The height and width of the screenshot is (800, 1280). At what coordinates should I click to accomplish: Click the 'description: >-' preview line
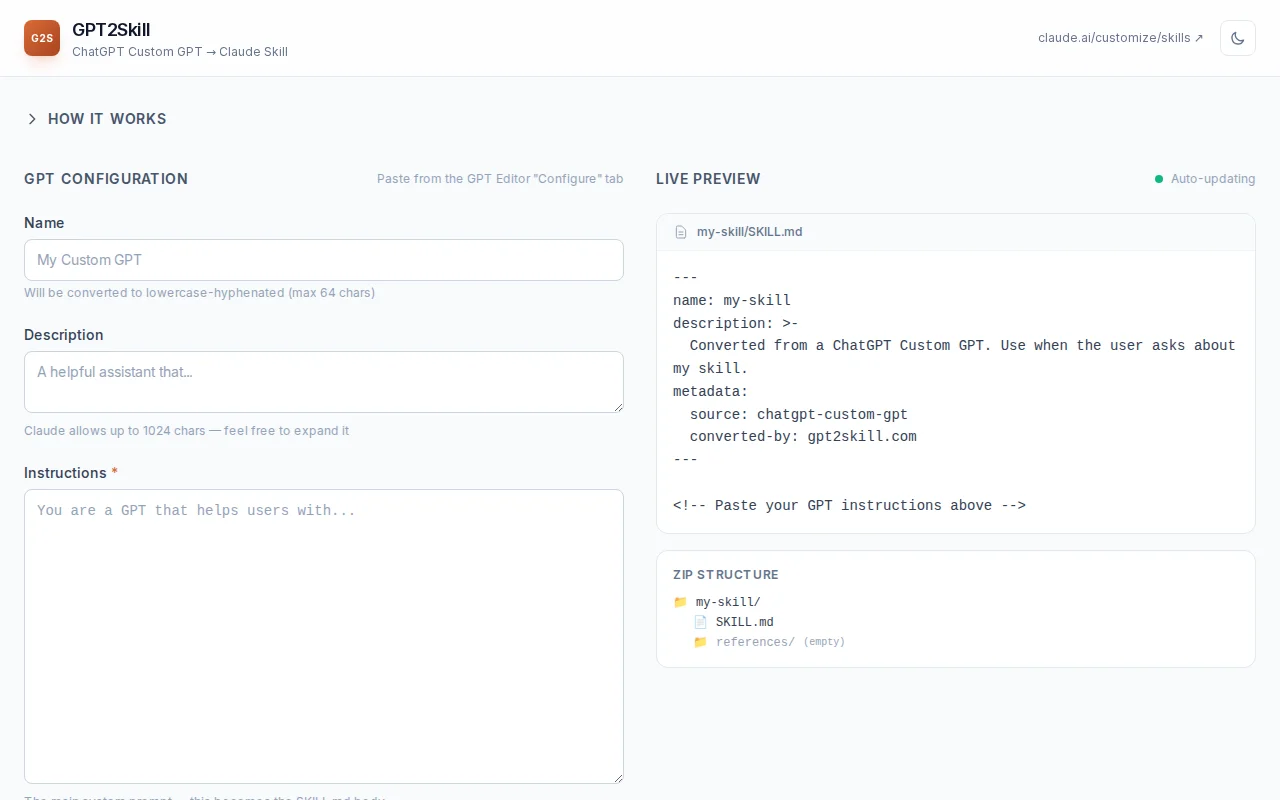click(736, 323)
